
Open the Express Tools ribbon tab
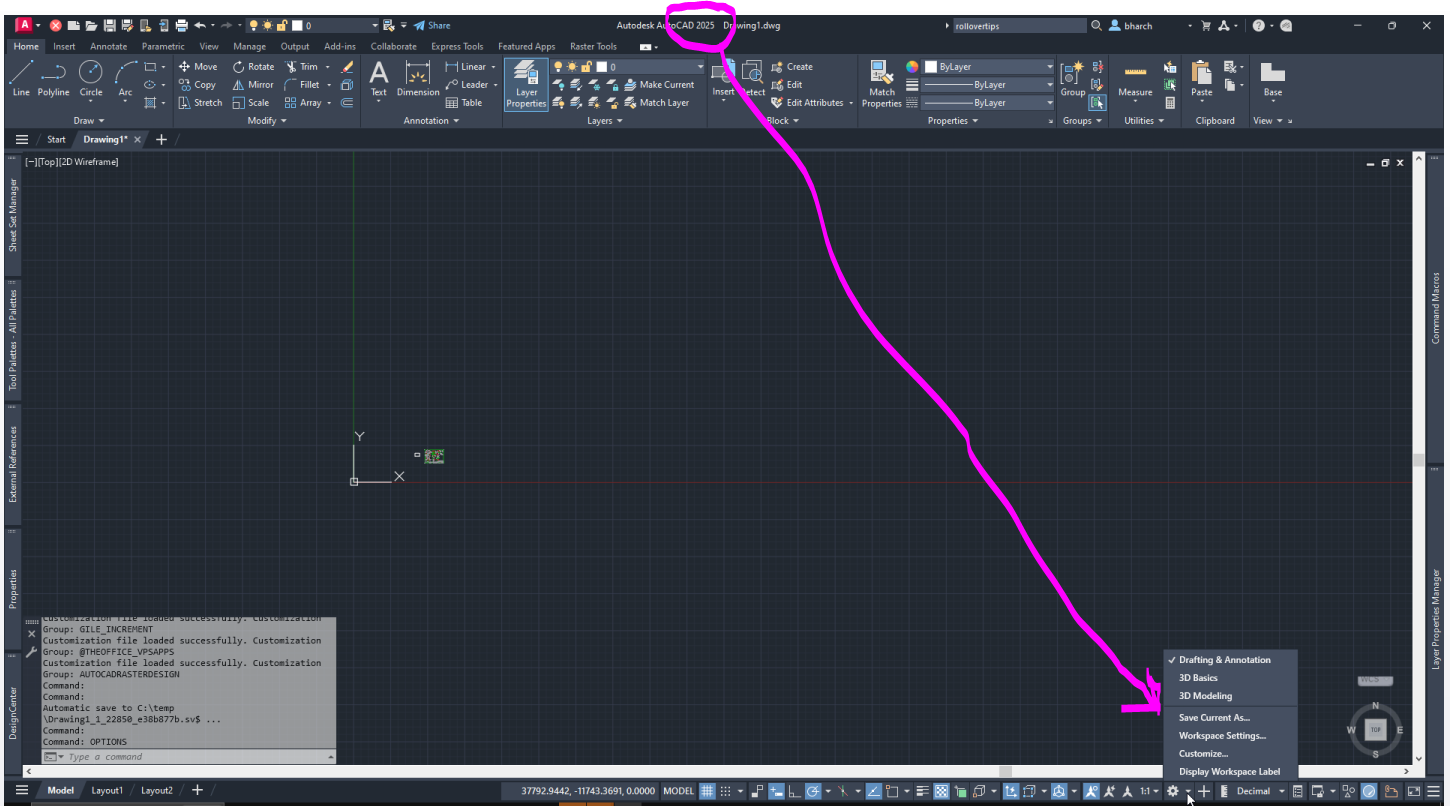coord(456,46)
